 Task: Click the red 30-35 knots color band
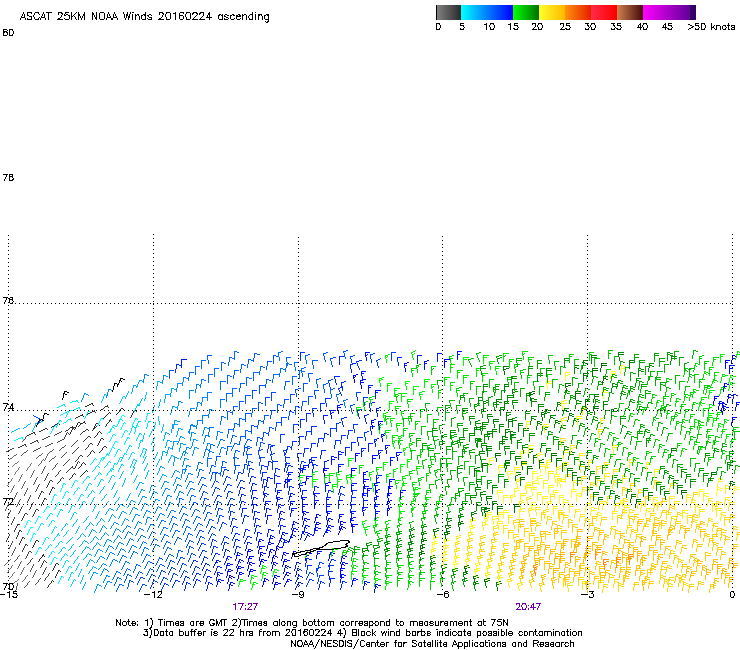pos(604,12)
